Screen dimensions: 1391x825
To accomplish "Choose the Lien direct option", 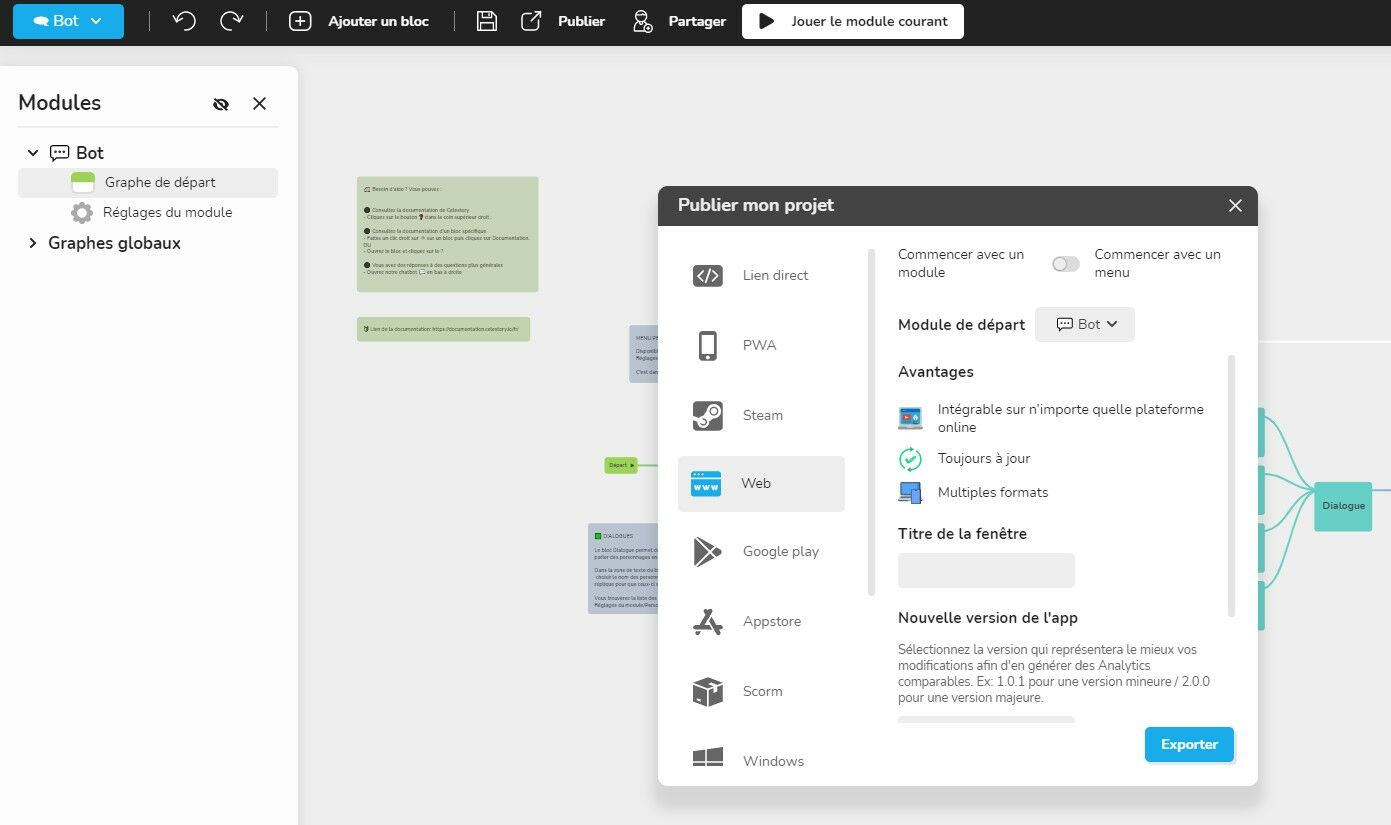I will click(x=761, y=276).
